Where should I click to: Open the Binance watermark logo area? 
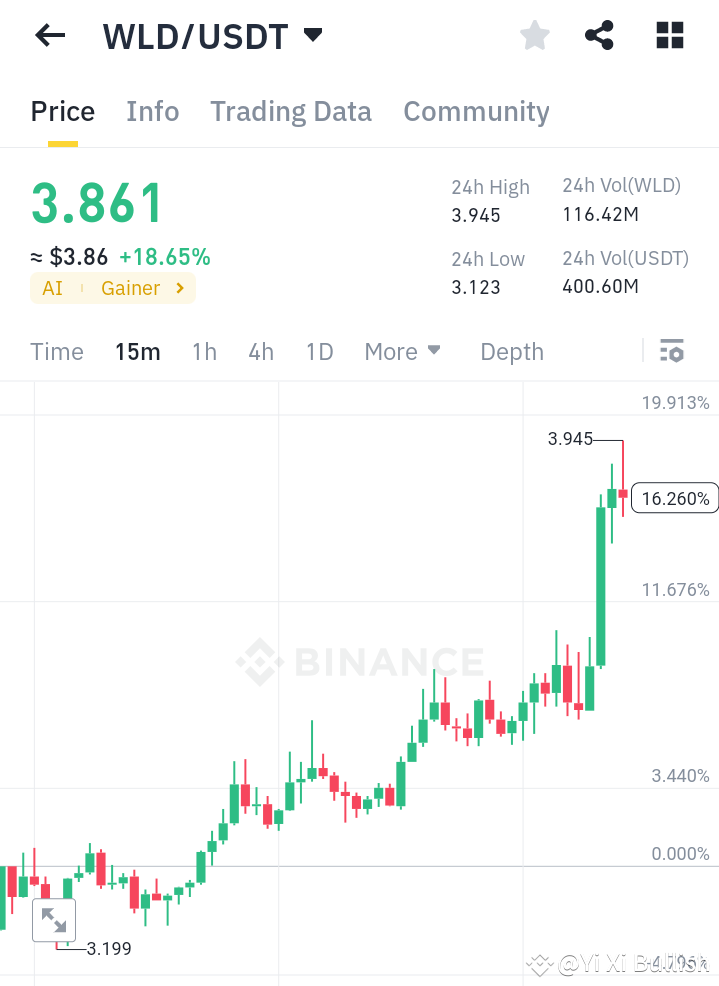361,662
